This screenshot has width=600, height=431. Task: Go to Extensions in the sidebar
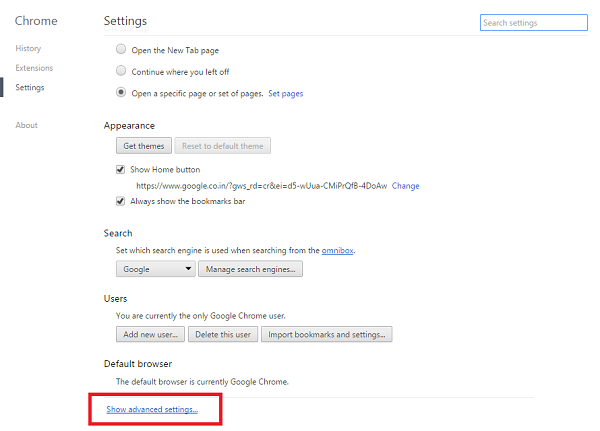pos(34,68)
